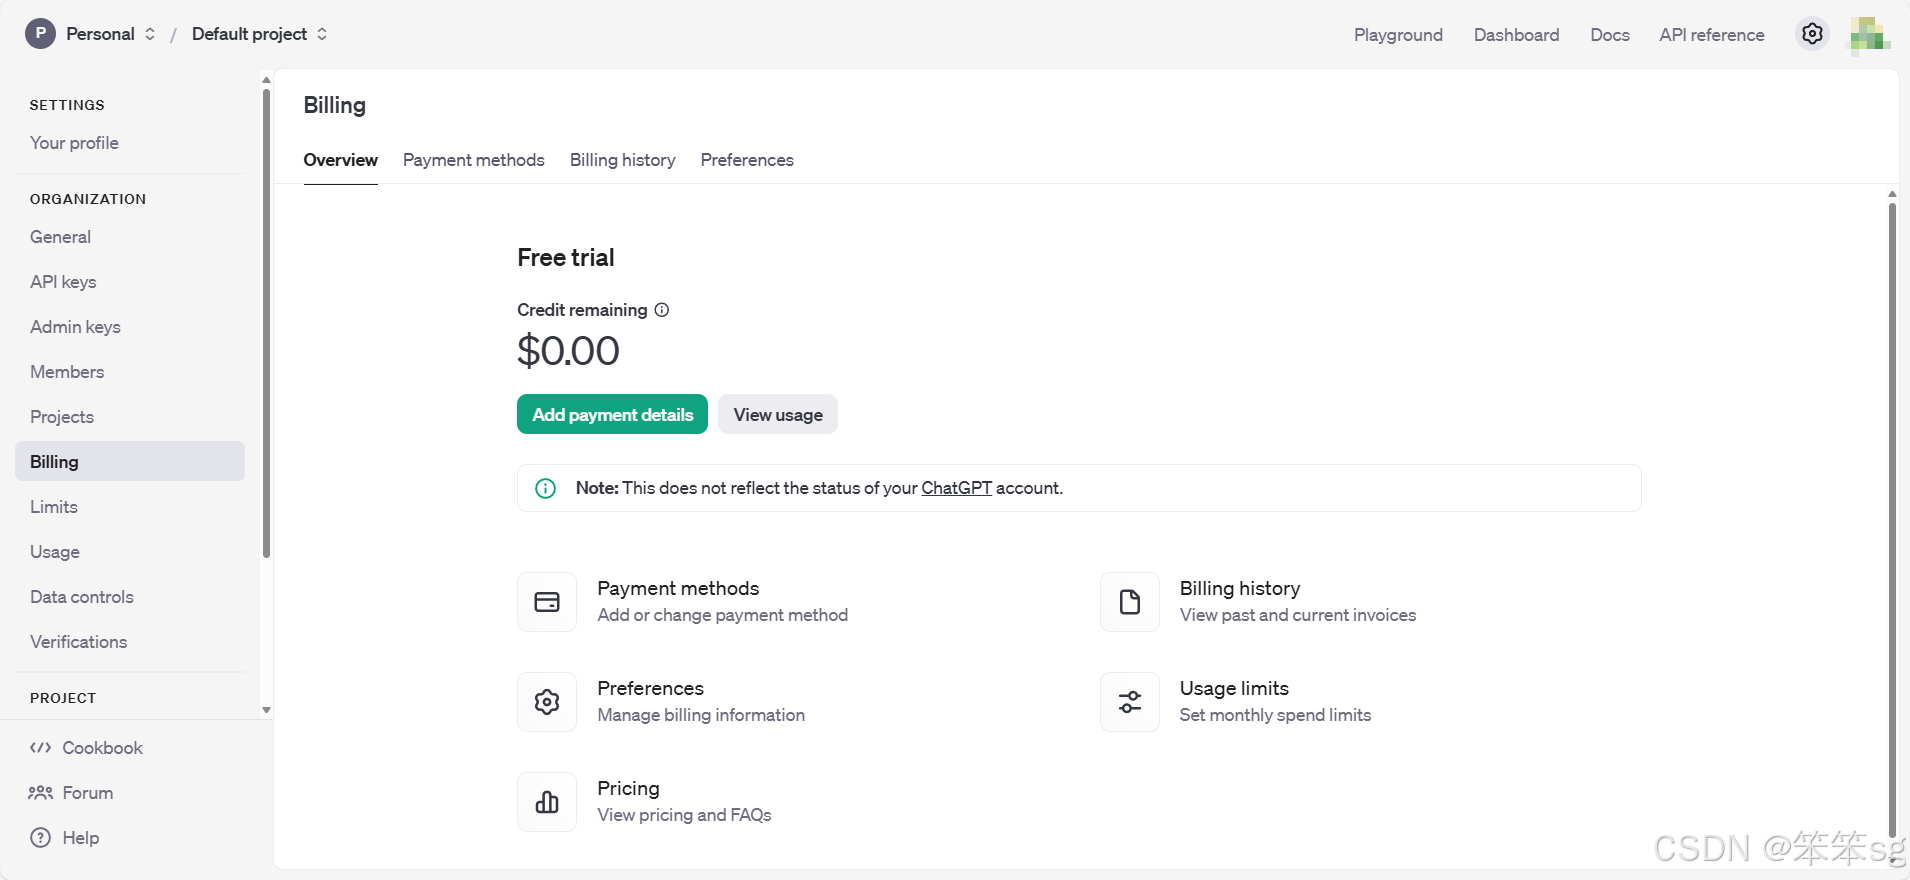The width and height of the screenshot is (1910, 880).
Task: Click the Pricing bar chart icon
Action: tap(547, 802)
